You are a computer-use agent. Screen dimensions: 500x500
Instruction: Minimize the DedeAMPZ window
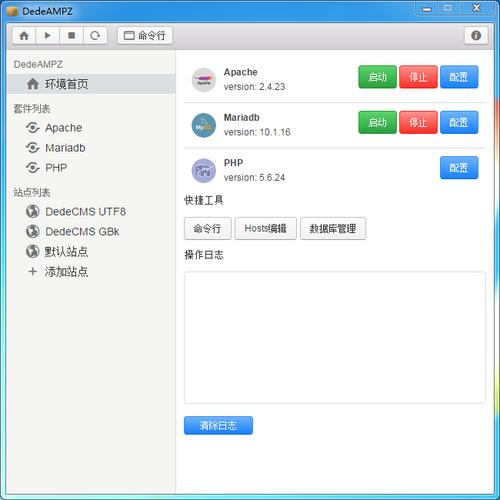(427, 9)
